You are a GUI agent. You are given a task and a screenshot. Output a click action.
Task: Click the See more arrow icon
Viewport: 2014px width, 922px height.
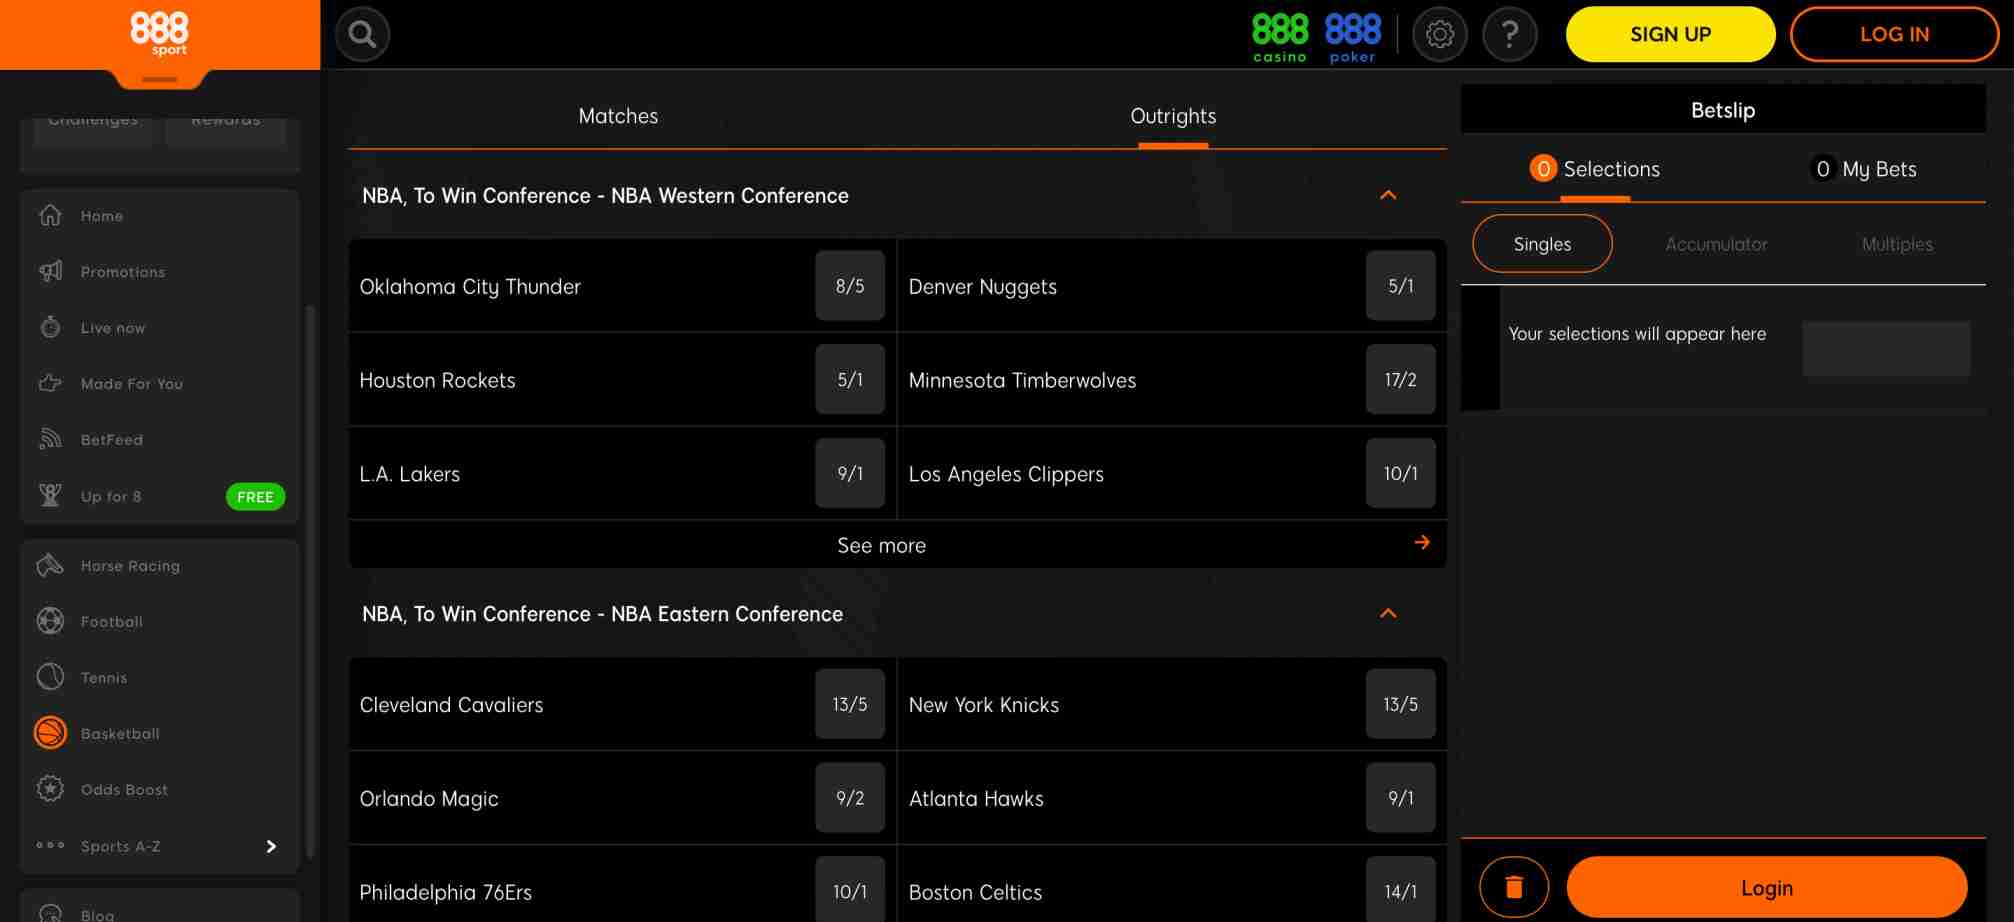coord(1422,543)
